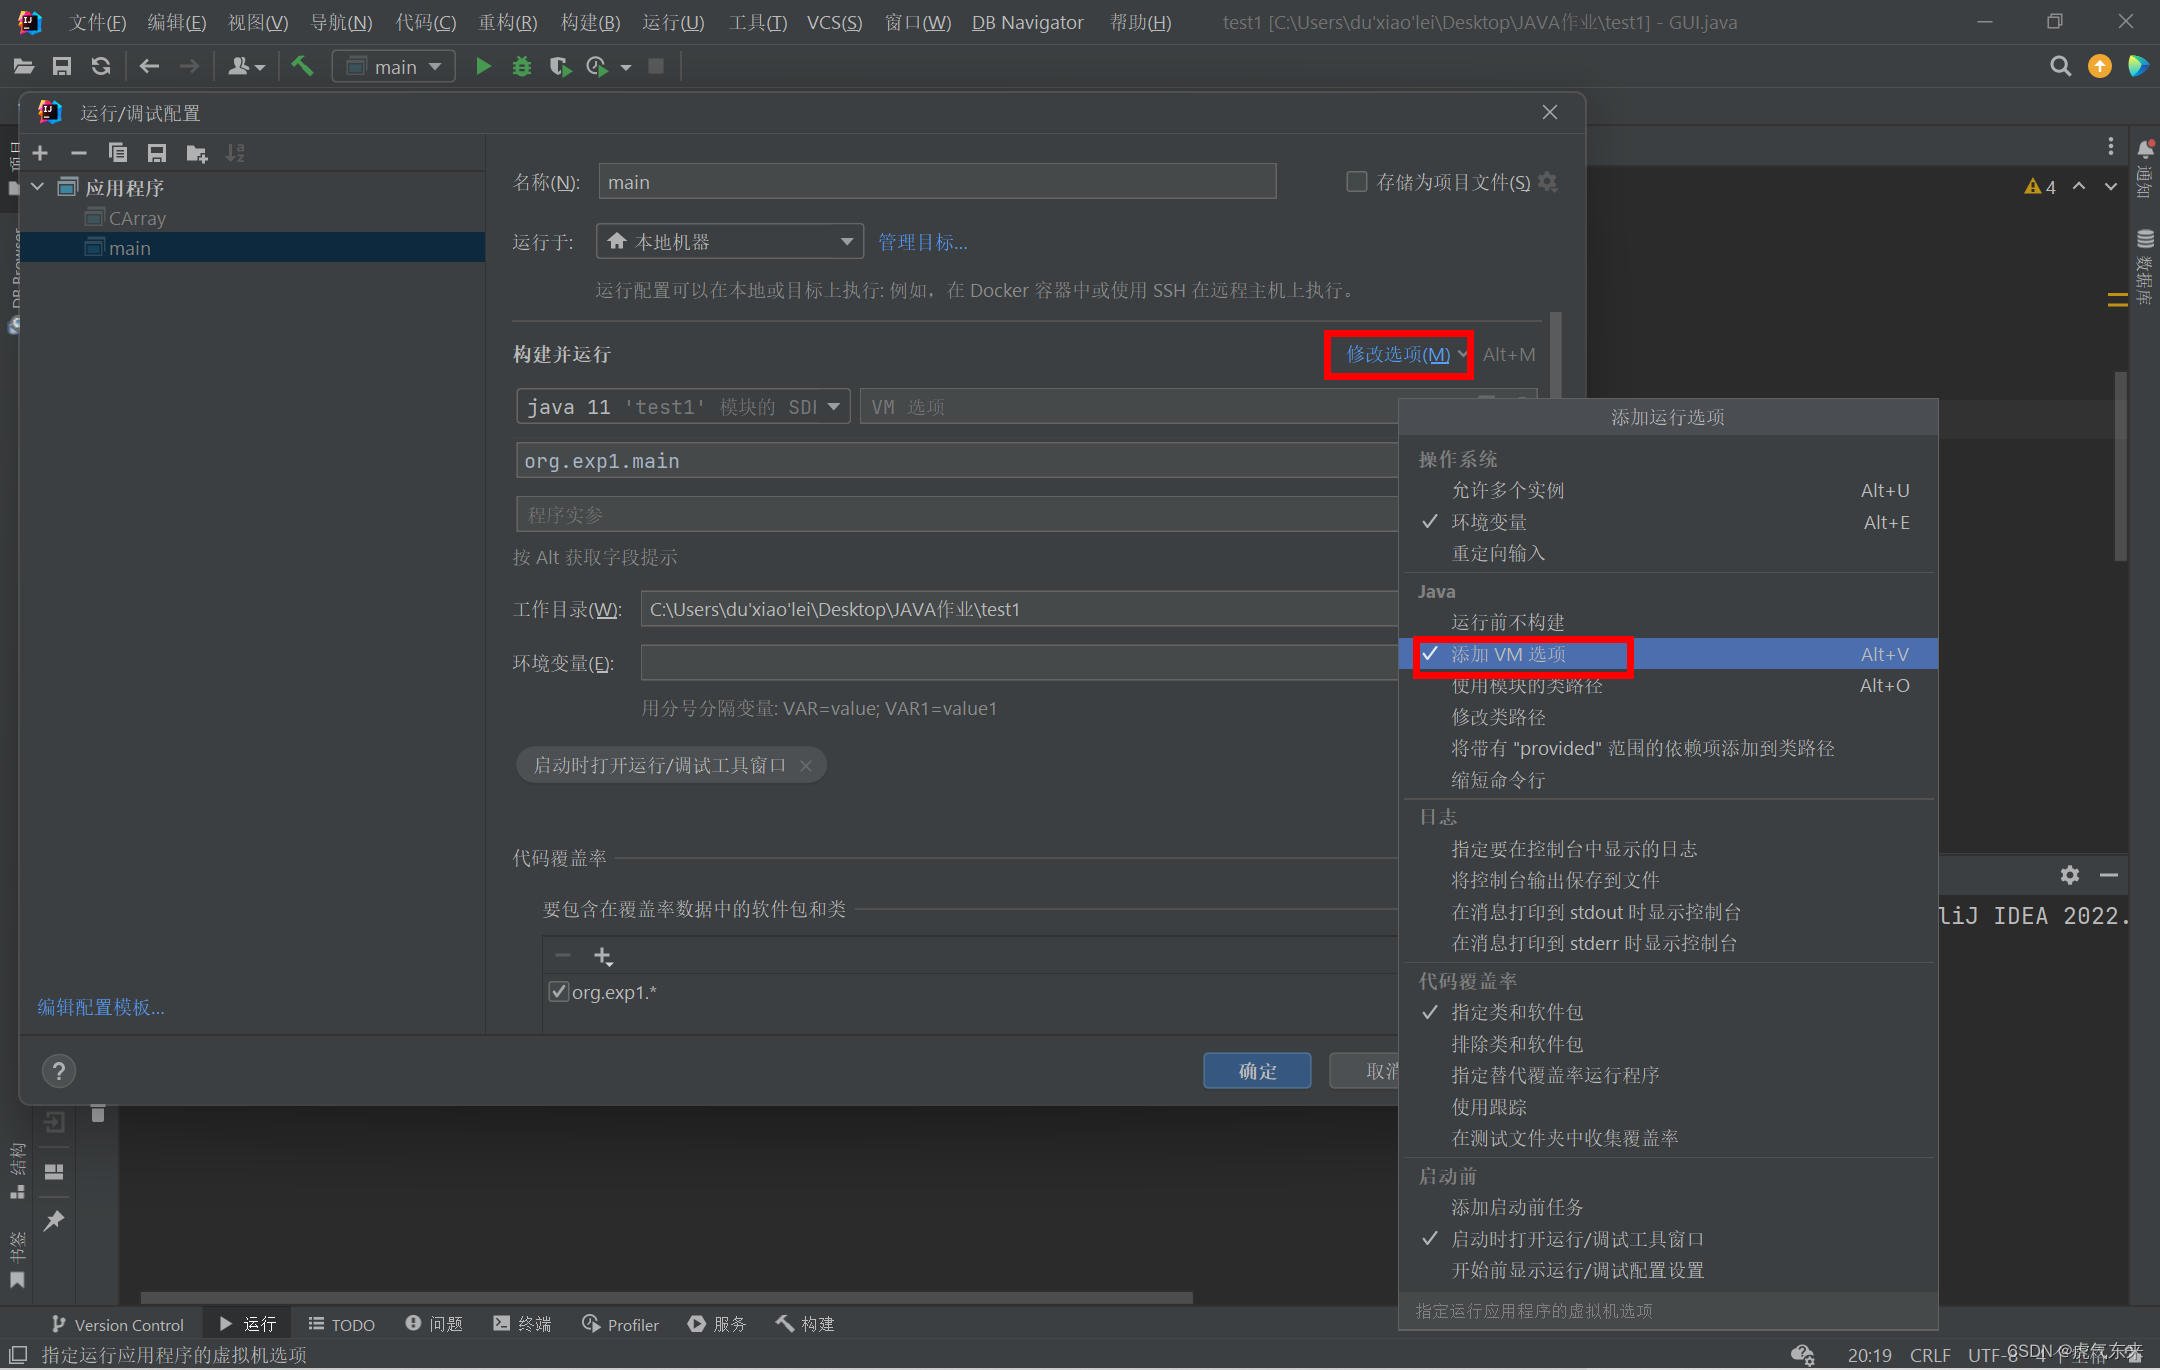The image size is (2160, 1370).
Task: Click the Debug bug icon
Action: (521, 67)
